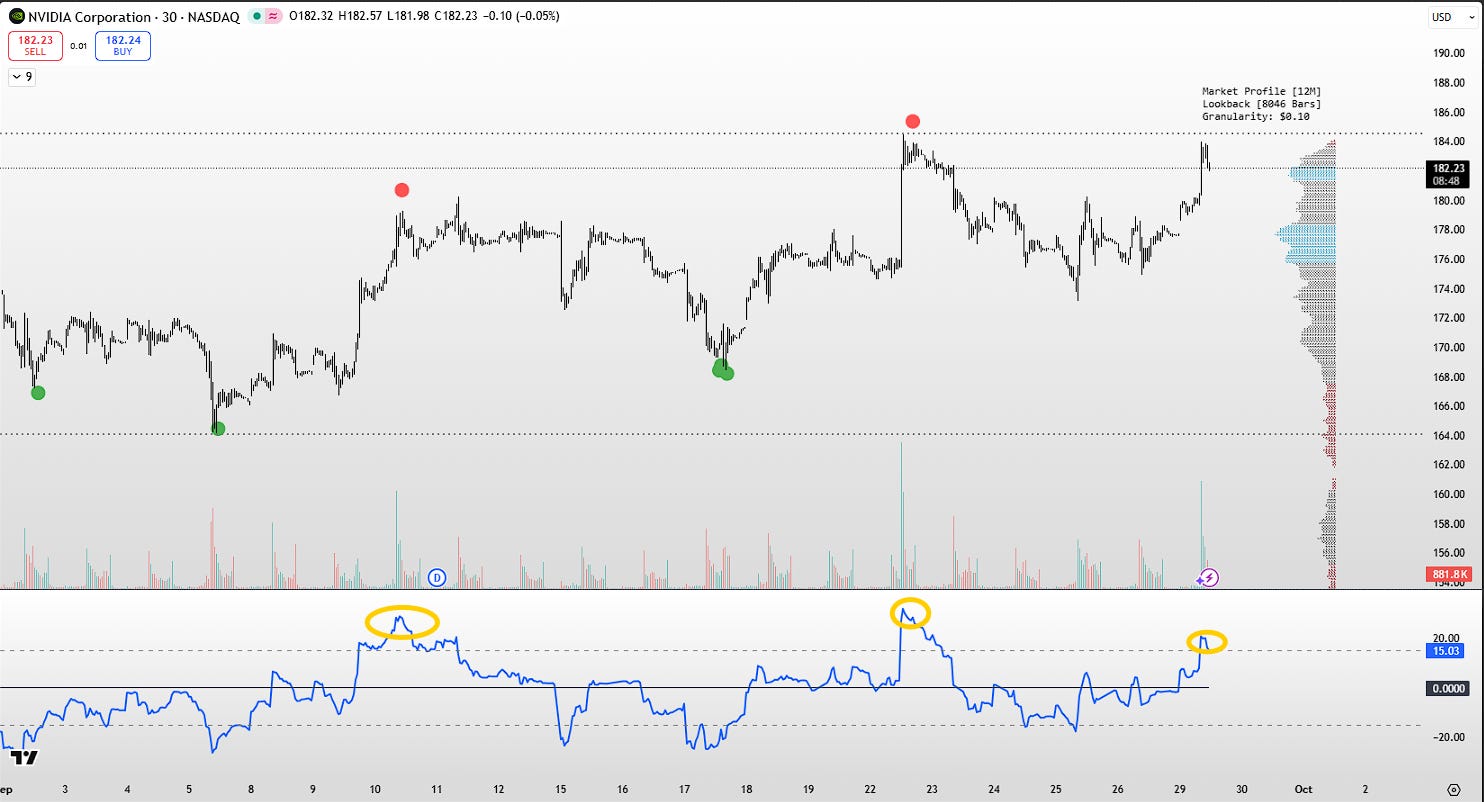Click the high value H182.57
1484x802 pixels.
[x=358, y=17]
